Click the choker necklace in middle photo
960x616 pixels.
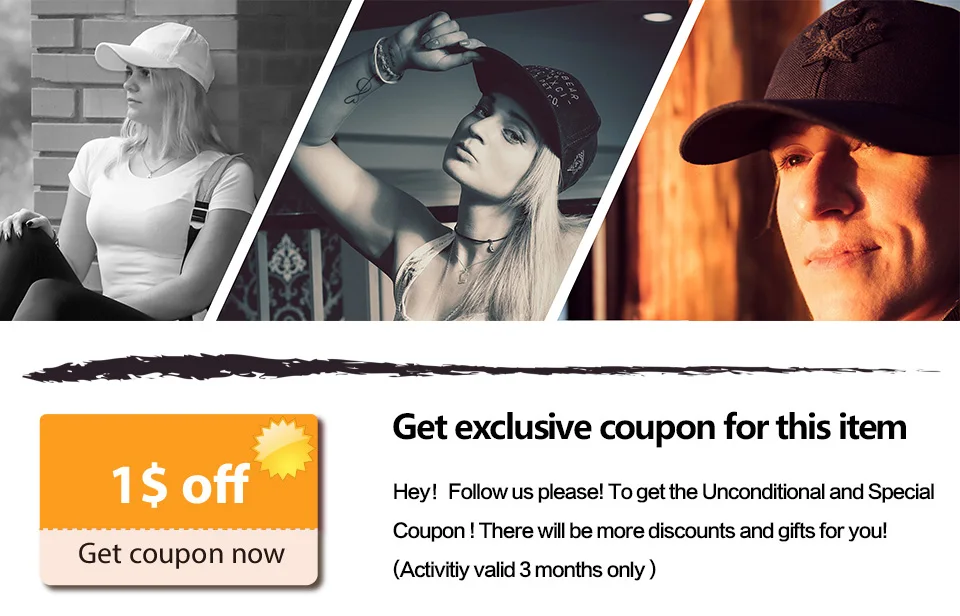click(482, 238)
